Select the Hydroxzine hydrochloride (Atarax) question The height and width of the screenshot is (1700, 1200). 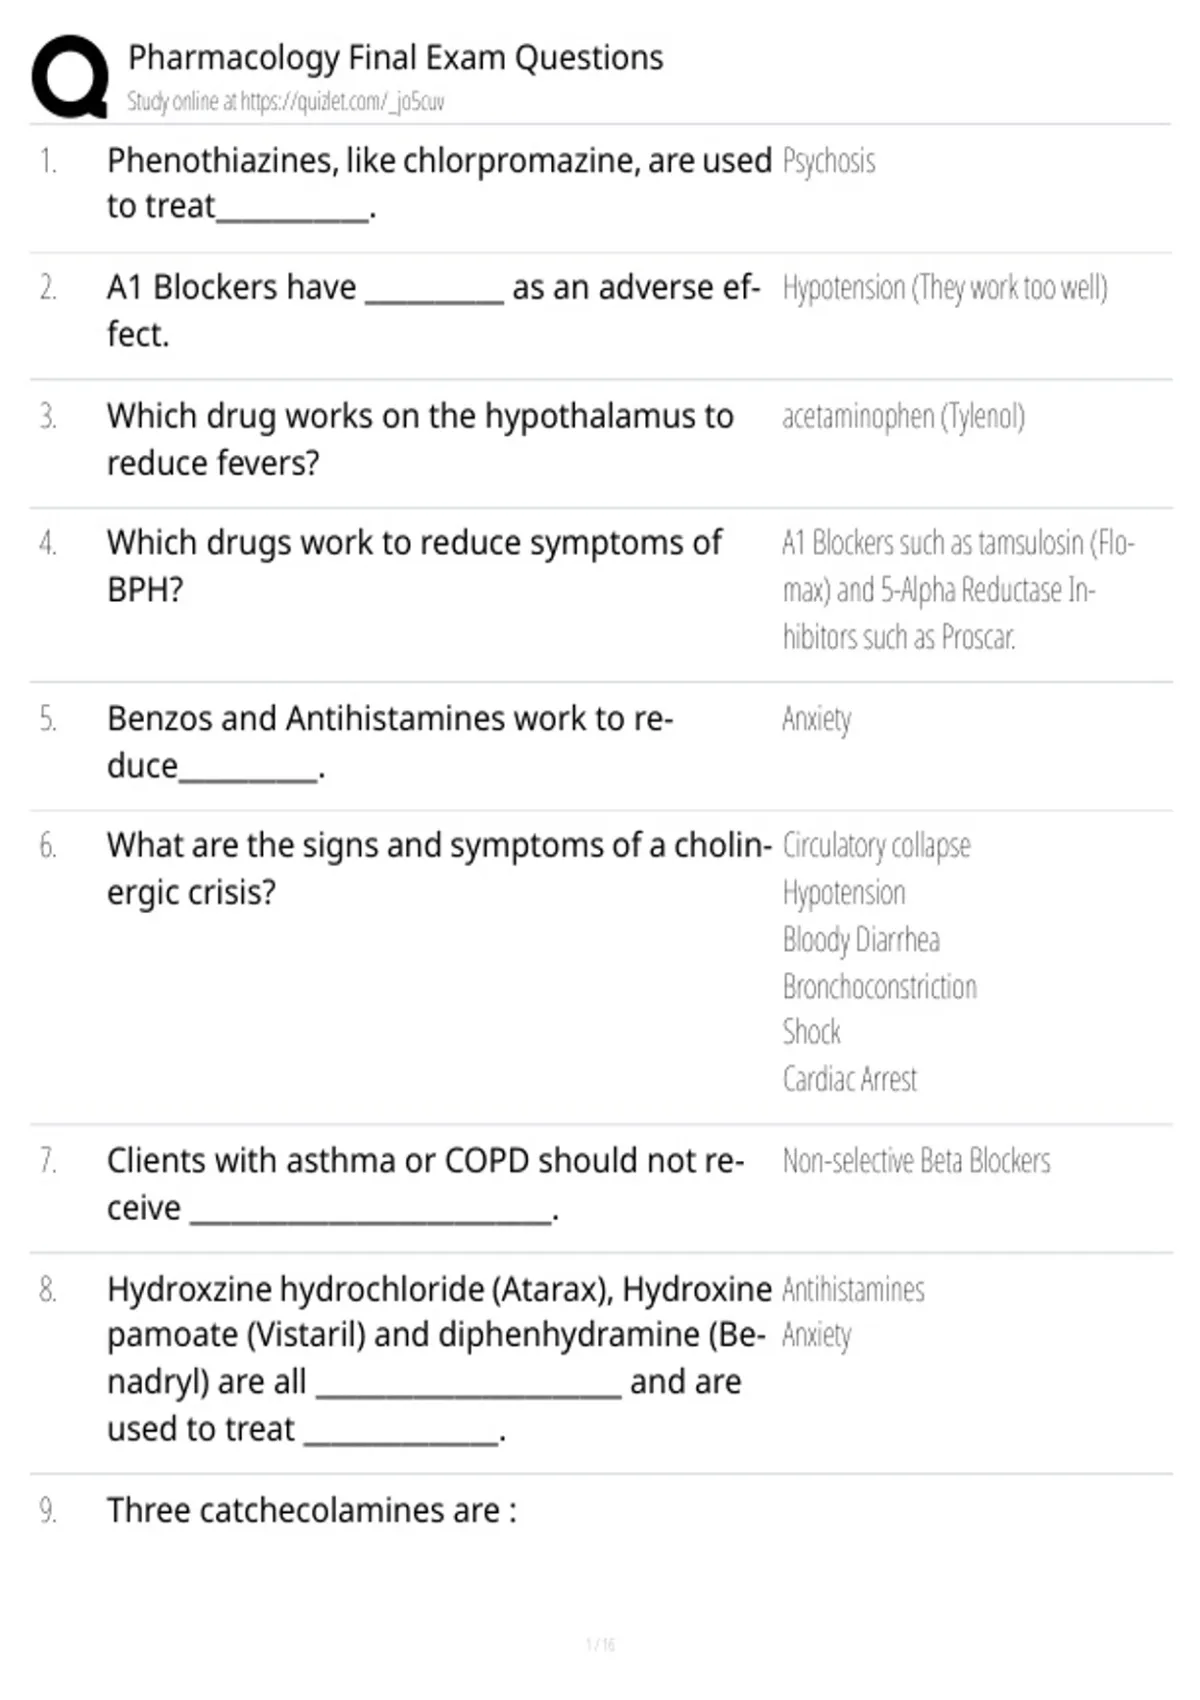(439, 1358)
